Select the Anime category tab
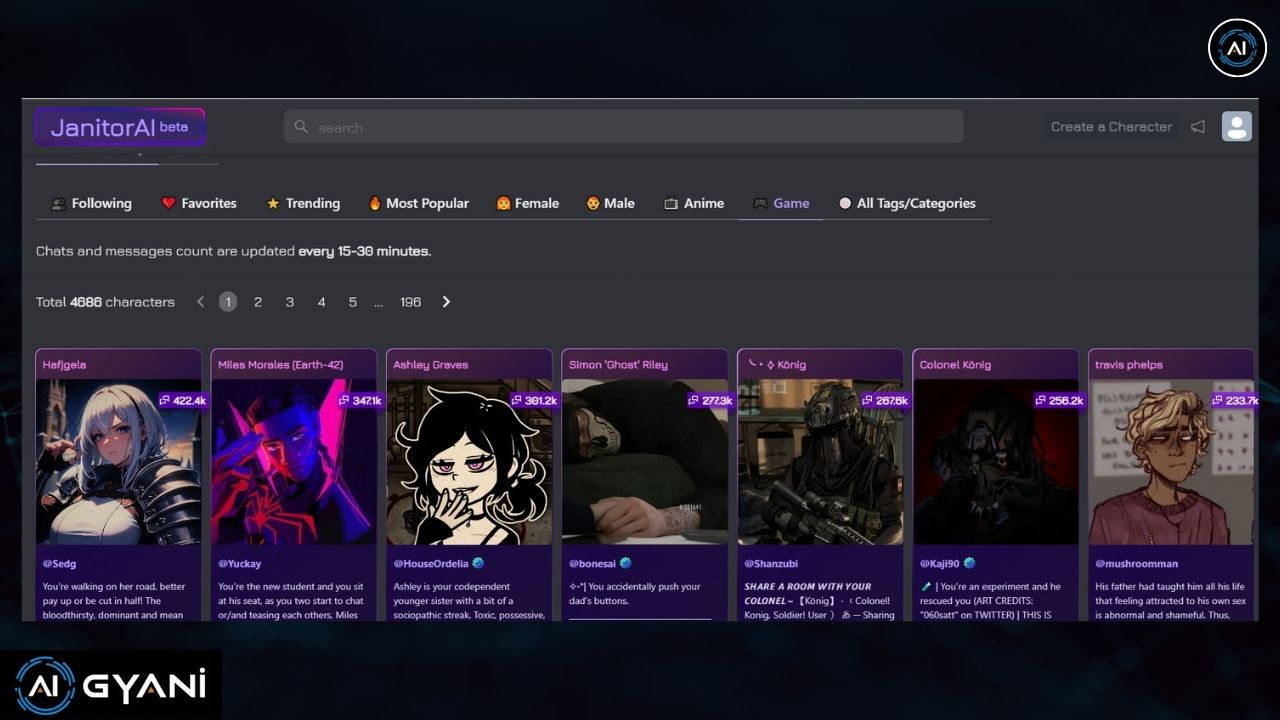 694,203
